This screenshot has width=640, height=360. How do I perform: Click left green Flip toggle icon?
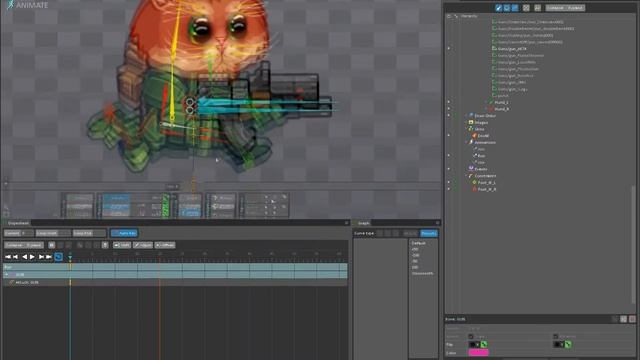pyautogui.click(x=484, y=344)
